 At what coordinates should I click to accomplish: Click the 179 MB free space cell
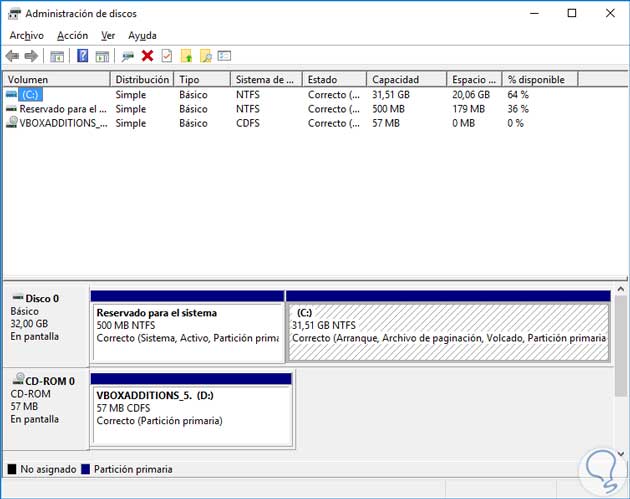click(x=468, y=109)
